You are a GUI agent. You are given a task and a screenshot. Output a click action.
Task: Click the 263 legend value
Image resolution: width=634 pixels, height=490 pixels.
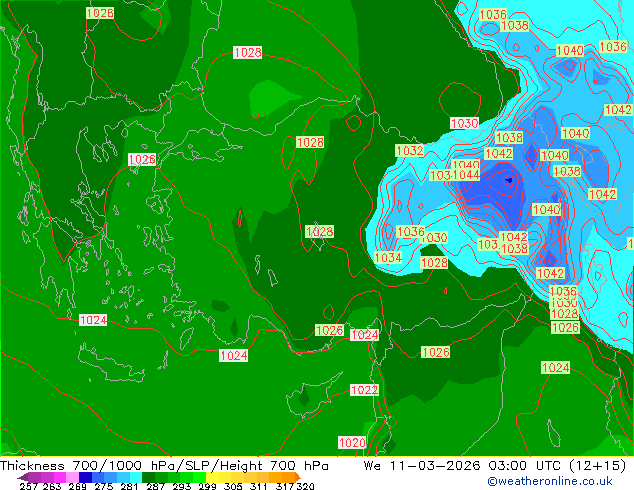click(x=52, y=486)
